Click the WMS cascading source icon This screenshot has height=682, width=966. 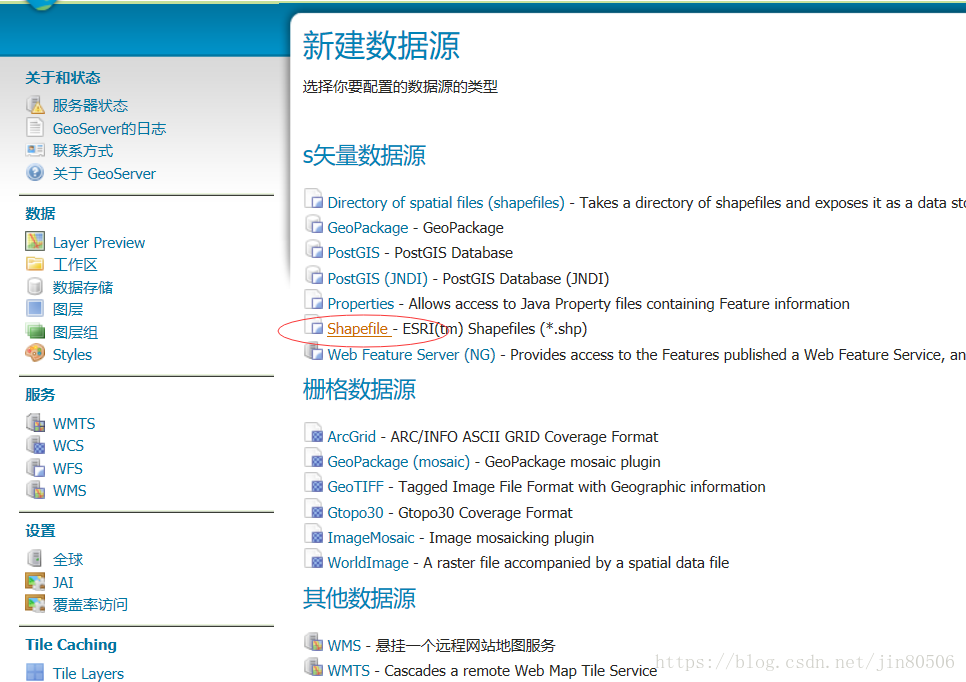[314, 643]
